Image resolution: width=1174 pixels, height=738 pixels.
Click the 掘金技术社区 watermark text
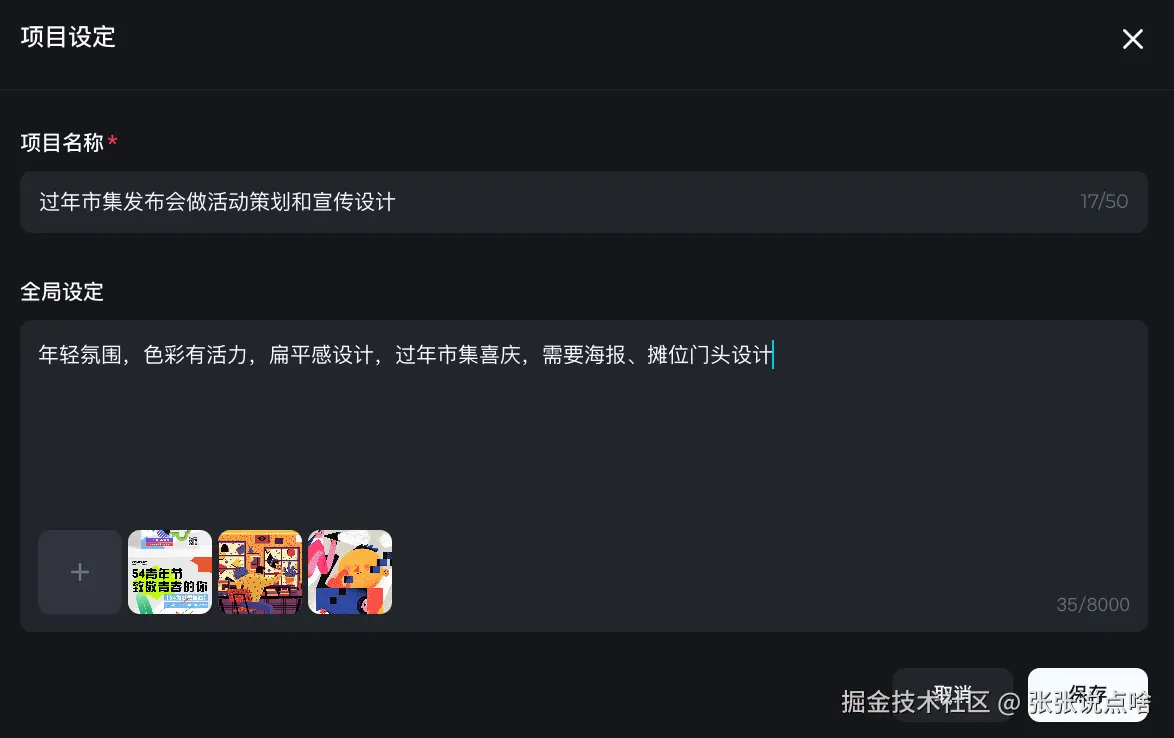915,702
